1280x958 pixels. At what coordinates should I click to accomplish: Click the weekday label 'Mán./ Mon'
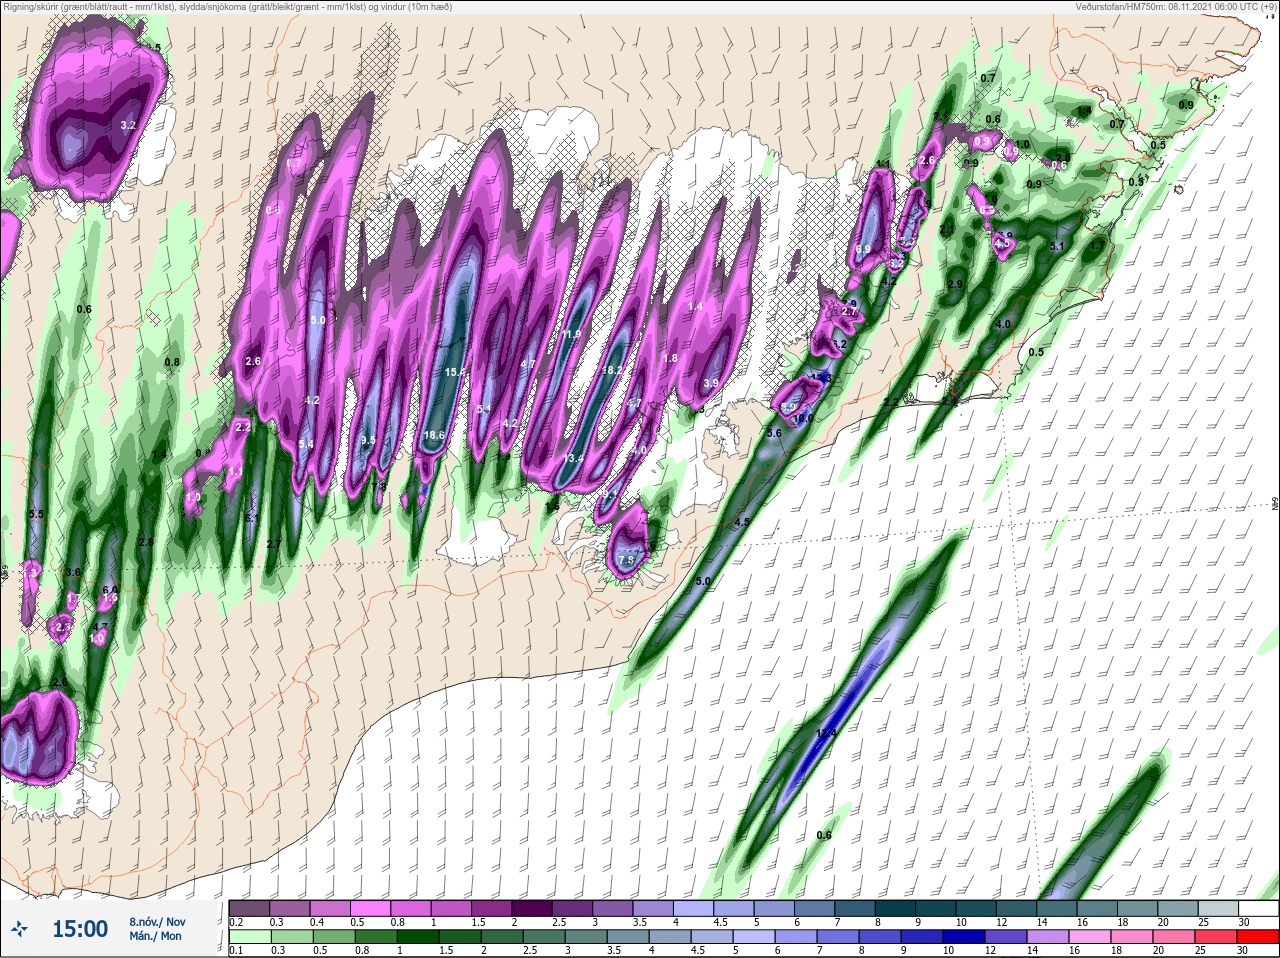point(155,936)
